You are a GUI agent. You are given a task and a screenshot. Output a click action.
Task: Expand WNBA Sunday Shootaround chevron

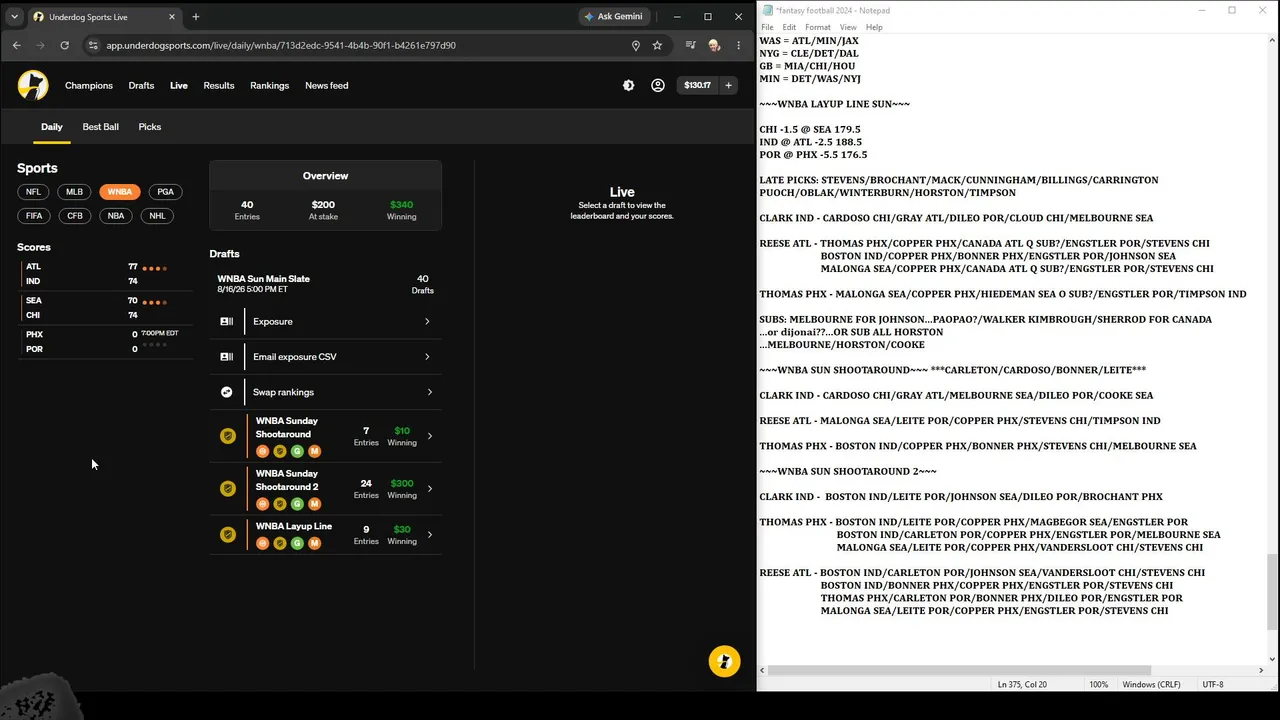[x=429, y=436]
